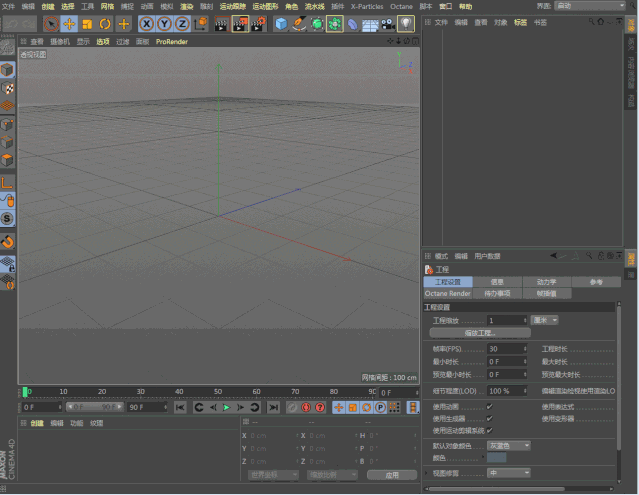Click the Redo arrow icon

pos(29,24)
